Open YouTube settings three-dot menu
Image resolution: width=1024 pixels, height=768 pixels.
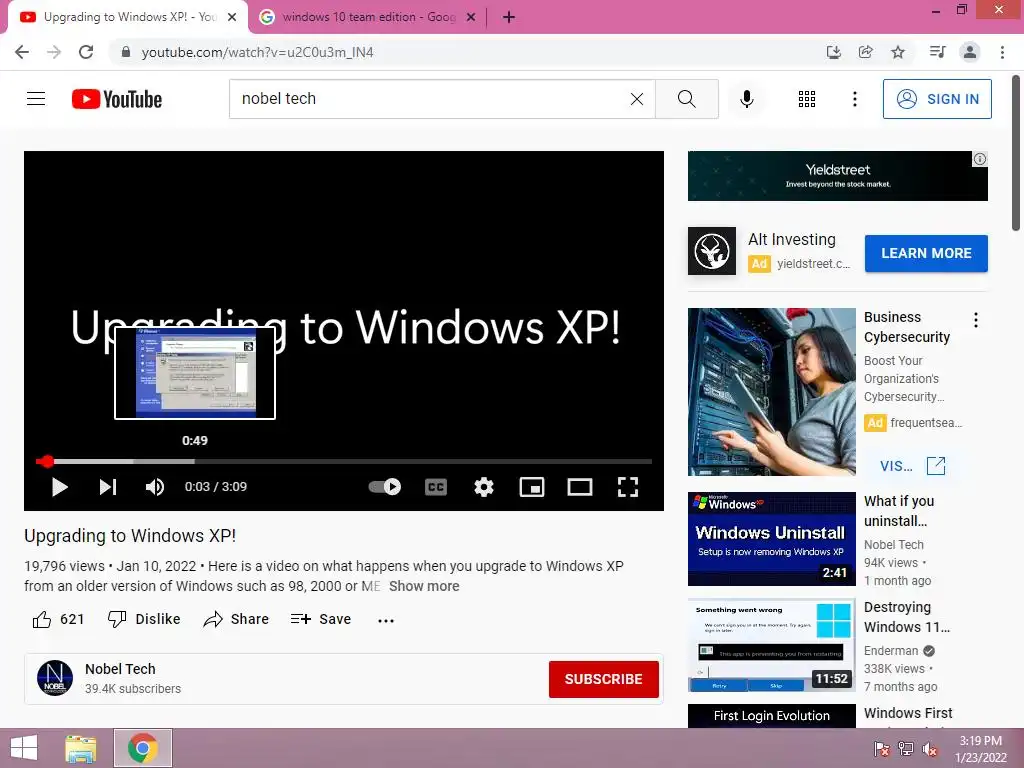tap(854, 99)
